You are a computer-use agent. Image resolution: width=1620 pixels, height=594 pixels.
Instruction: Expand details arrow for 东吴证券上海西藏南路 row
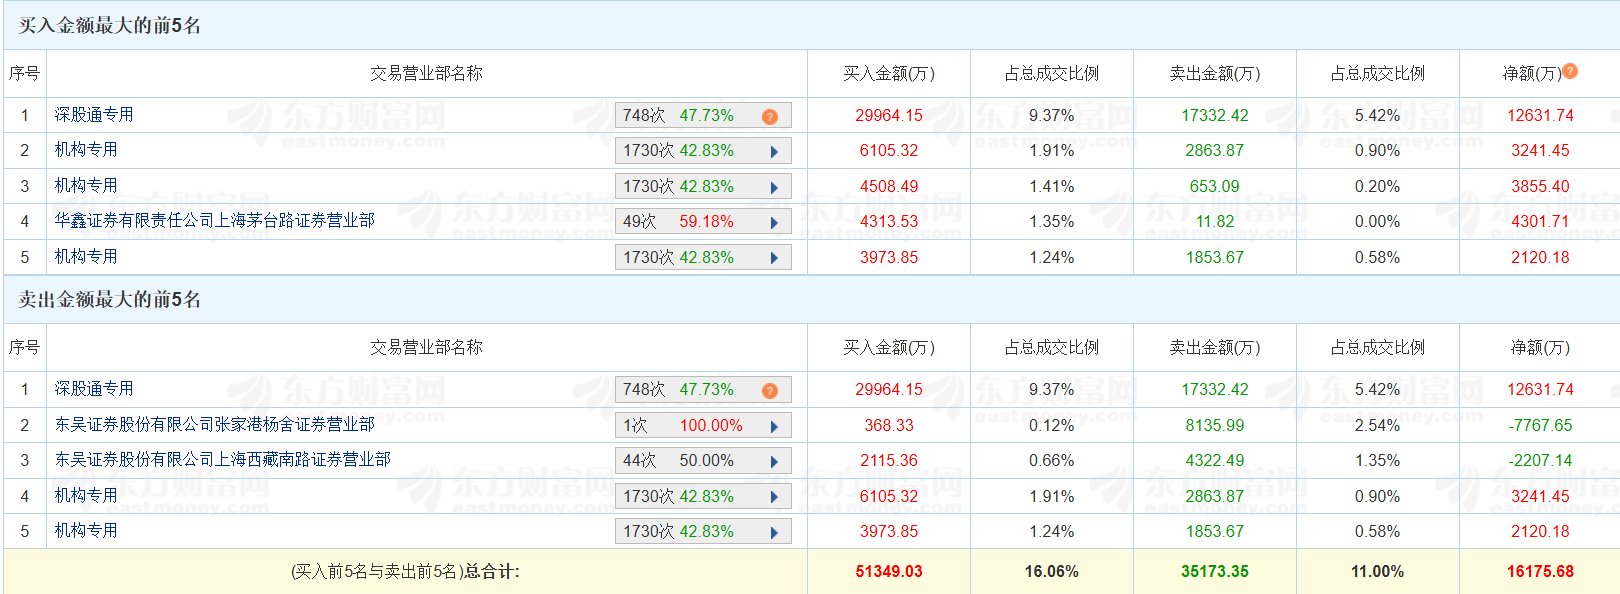point(774,462)
